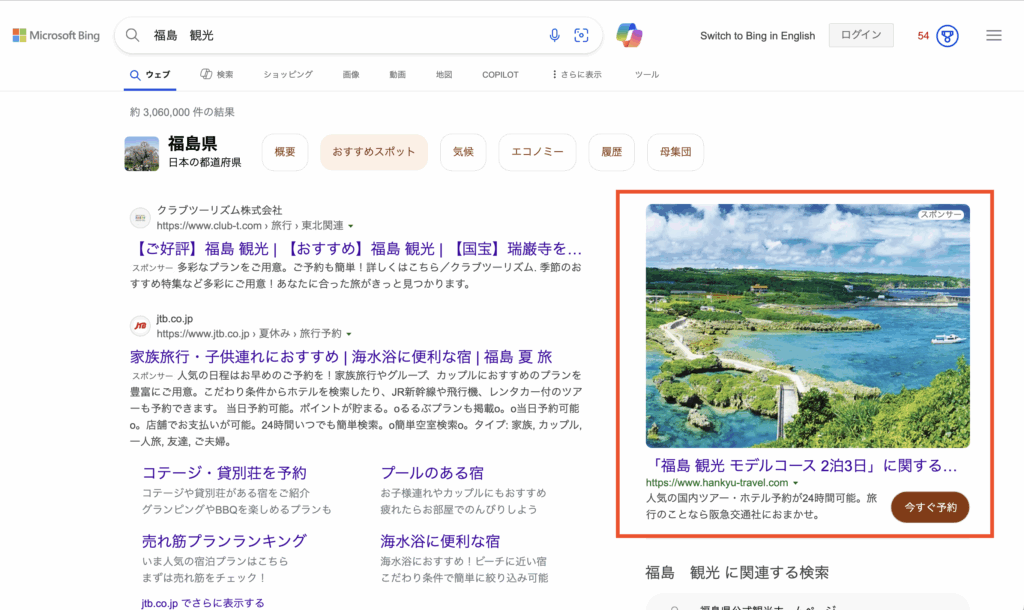The width and height of the screenshot is (1024, 610).
Task: Select the おすすめスポット chip
Action: [x=374, y=152]
